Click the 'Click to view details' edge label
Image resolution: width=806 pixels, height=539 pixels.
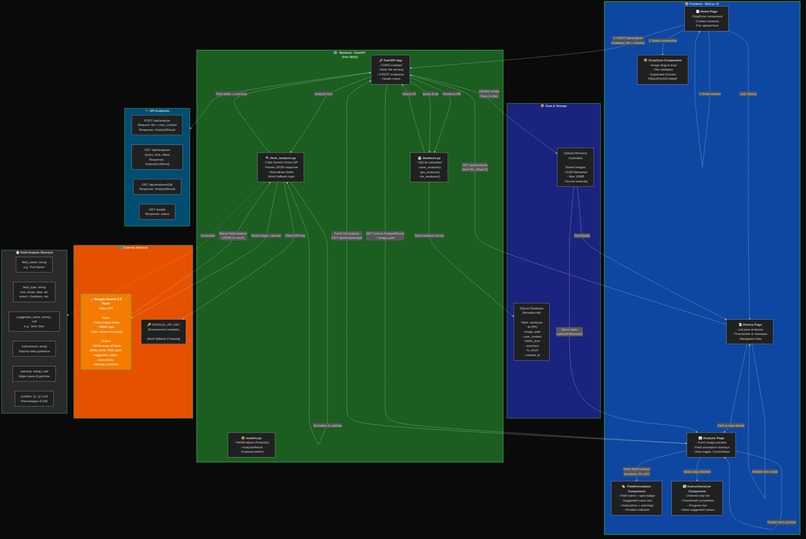click(x=730, y=425)
